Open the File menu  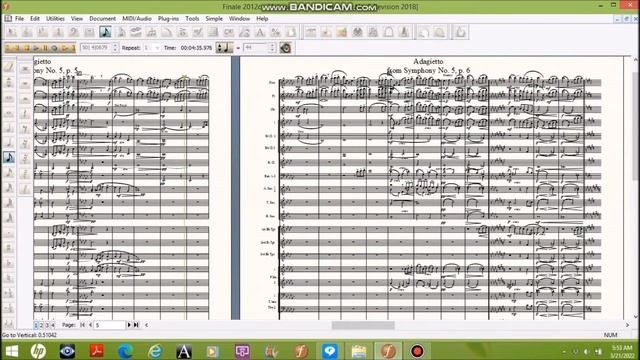(x=19, y=18)
